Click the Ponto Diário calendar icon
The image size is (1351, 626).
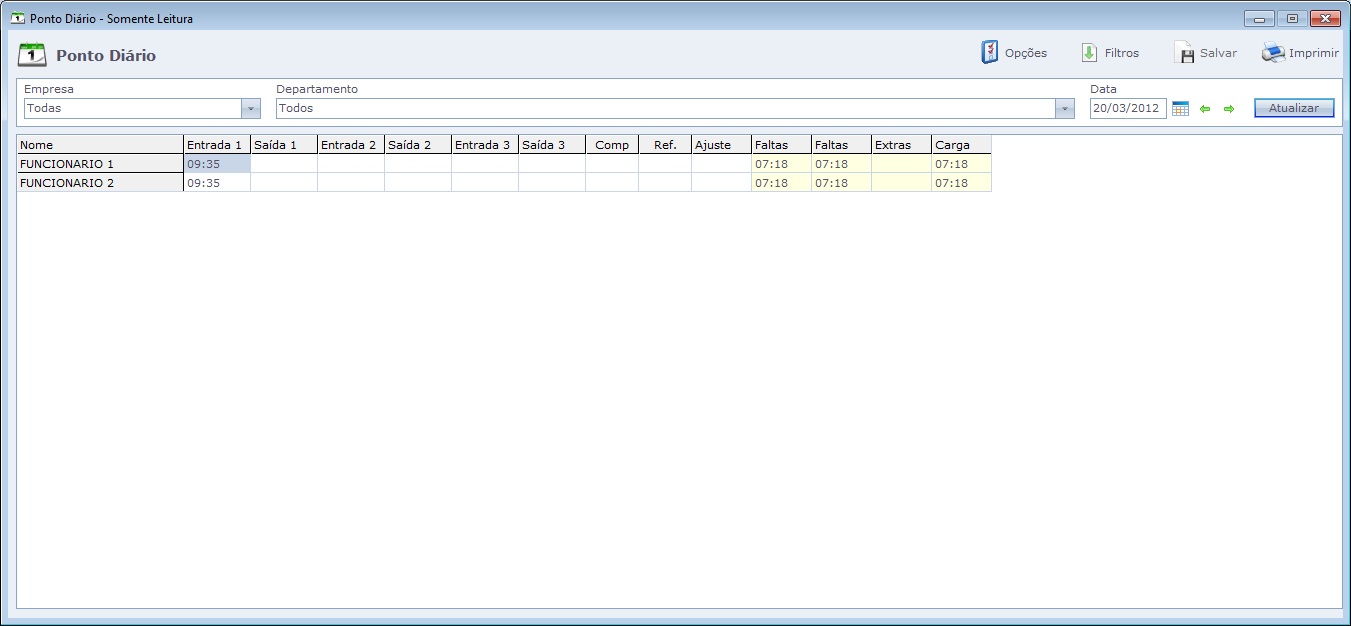(32, 55)
